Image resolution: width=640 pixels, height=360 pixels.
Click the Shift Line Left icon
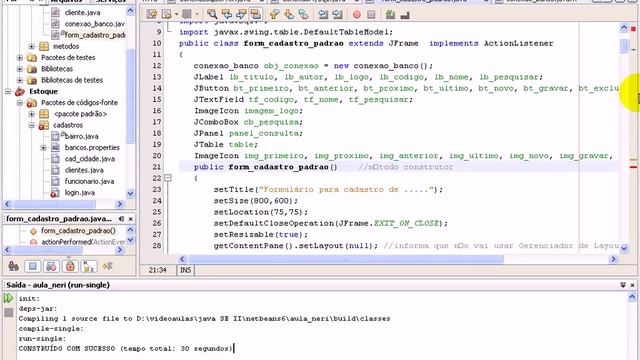(323, 14)
